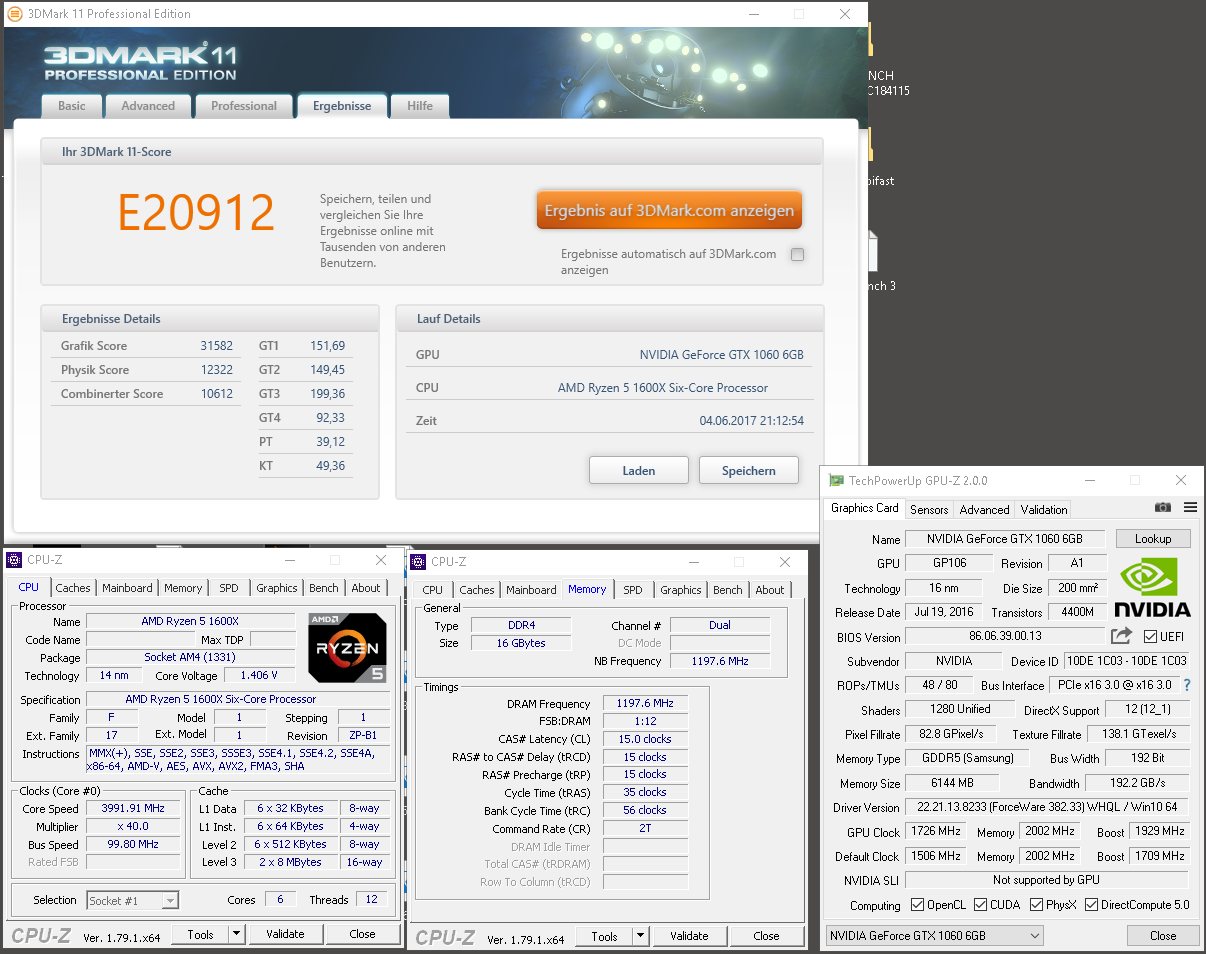1206x954 pixels.
Task: Click the GPU-Z Name field
Action: 1006,539
